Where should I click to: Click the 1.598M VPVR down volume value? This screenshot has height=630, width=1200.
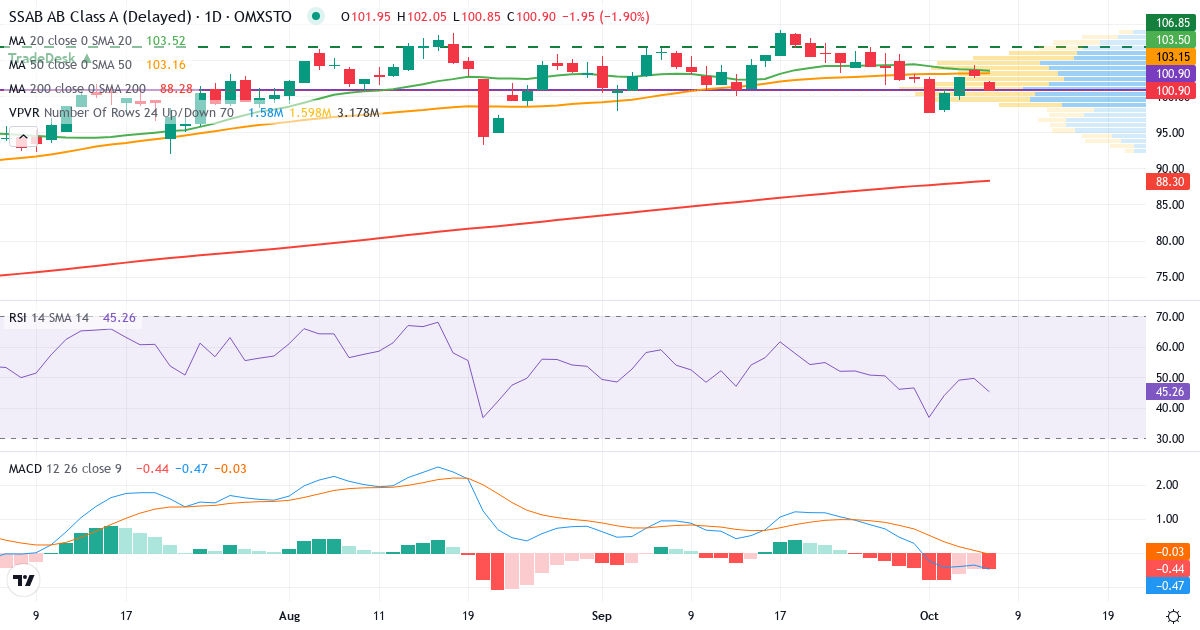pos(310,113)
